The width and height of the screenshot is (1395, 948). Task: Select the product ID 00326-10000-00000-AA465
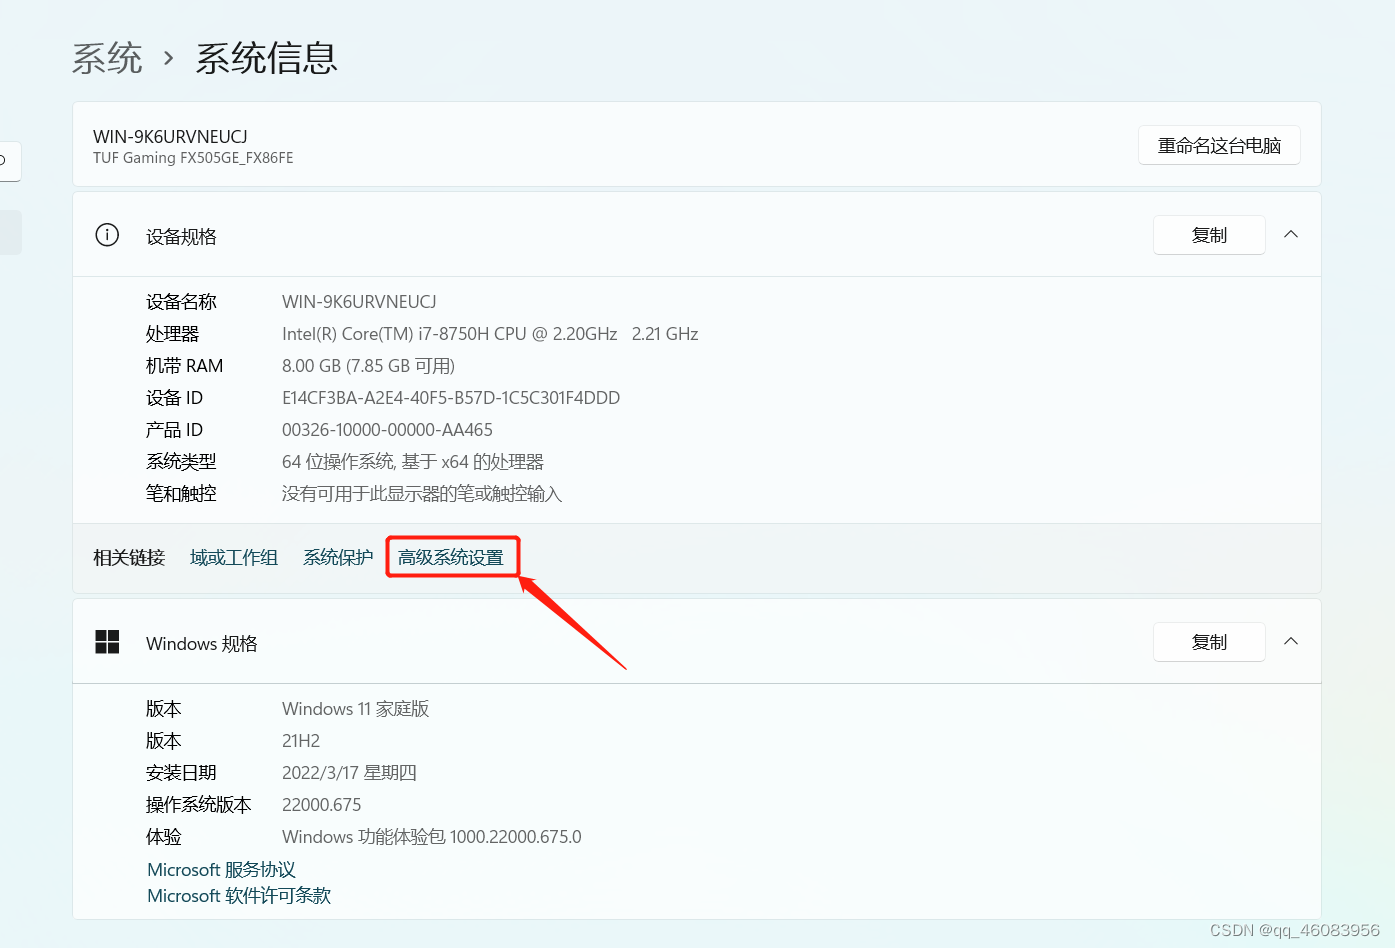pos(387,430)
